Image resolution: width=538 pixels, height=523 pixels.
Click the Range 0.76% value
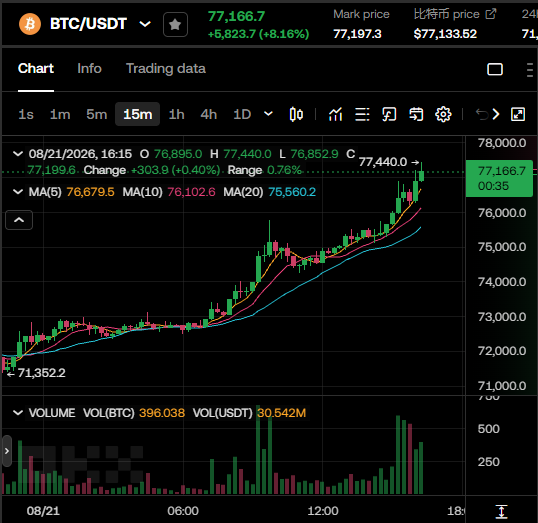(284, 170)
